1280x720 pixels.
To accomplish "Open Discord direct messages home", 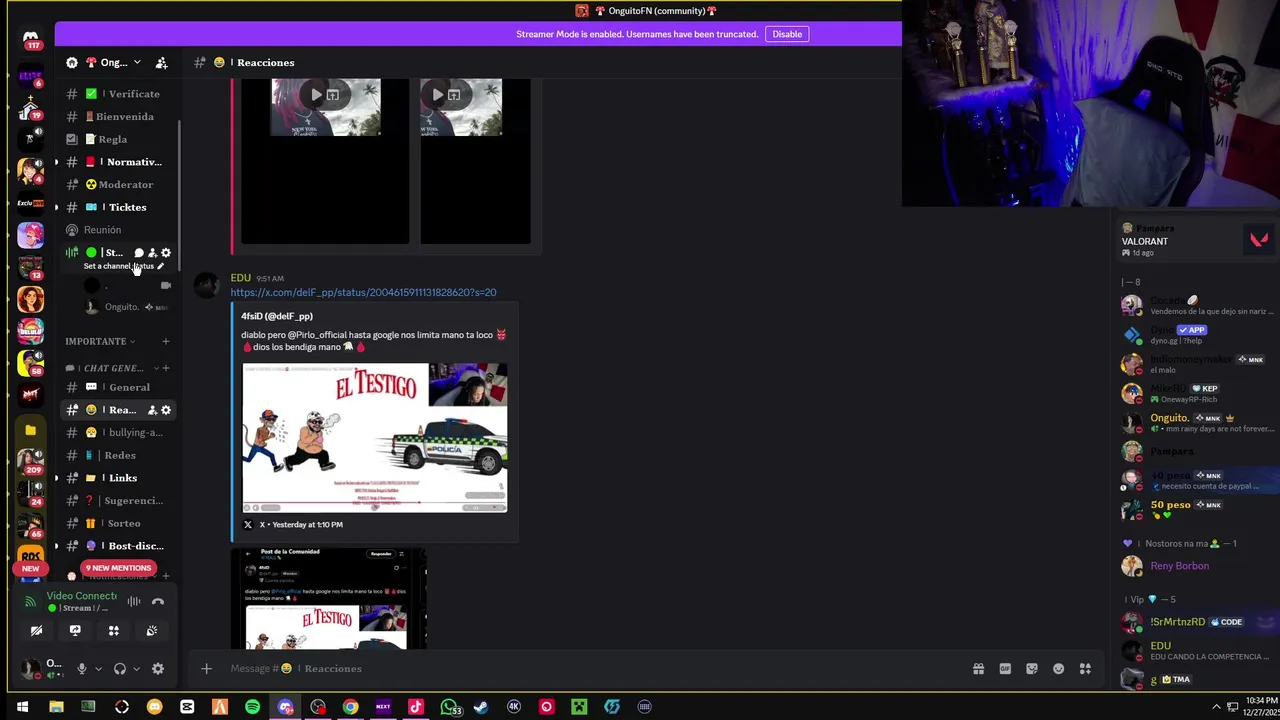I will (x=30, y=39).
